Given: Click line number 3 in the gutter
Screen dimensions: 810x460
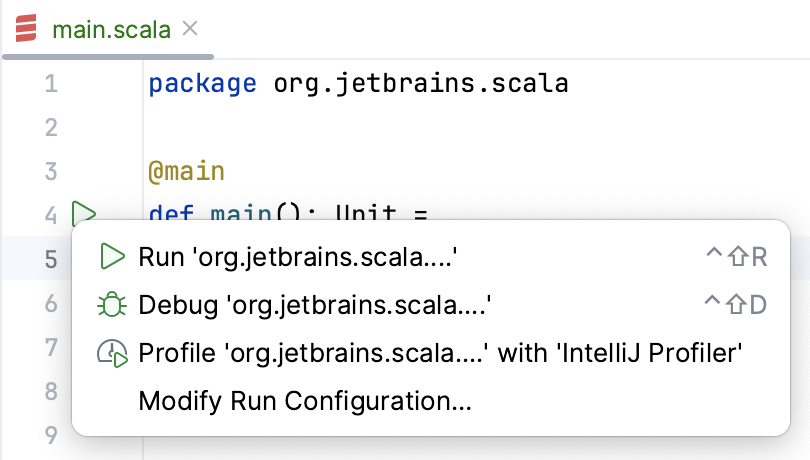Looking at the screenshot, I should click(x=51, y=171).
